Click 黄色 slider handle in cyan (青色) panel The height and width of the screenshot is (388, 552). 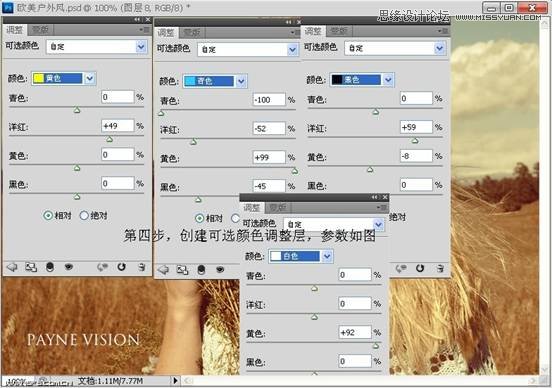295,171
